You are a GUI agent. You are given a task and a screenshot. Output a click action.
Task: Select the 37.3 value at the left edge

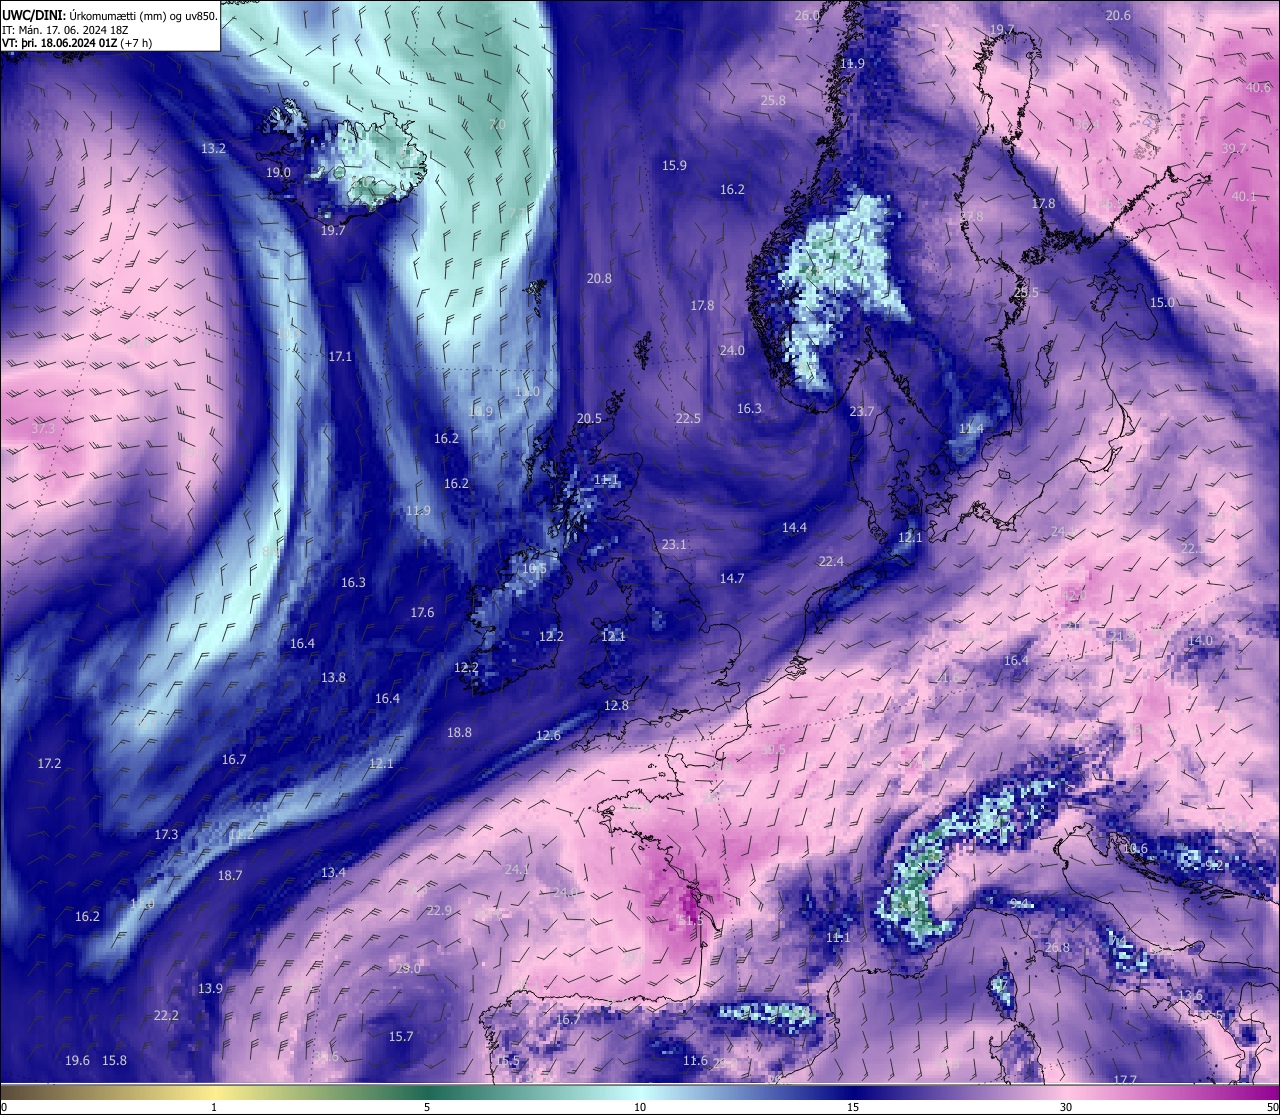point(43,428)
